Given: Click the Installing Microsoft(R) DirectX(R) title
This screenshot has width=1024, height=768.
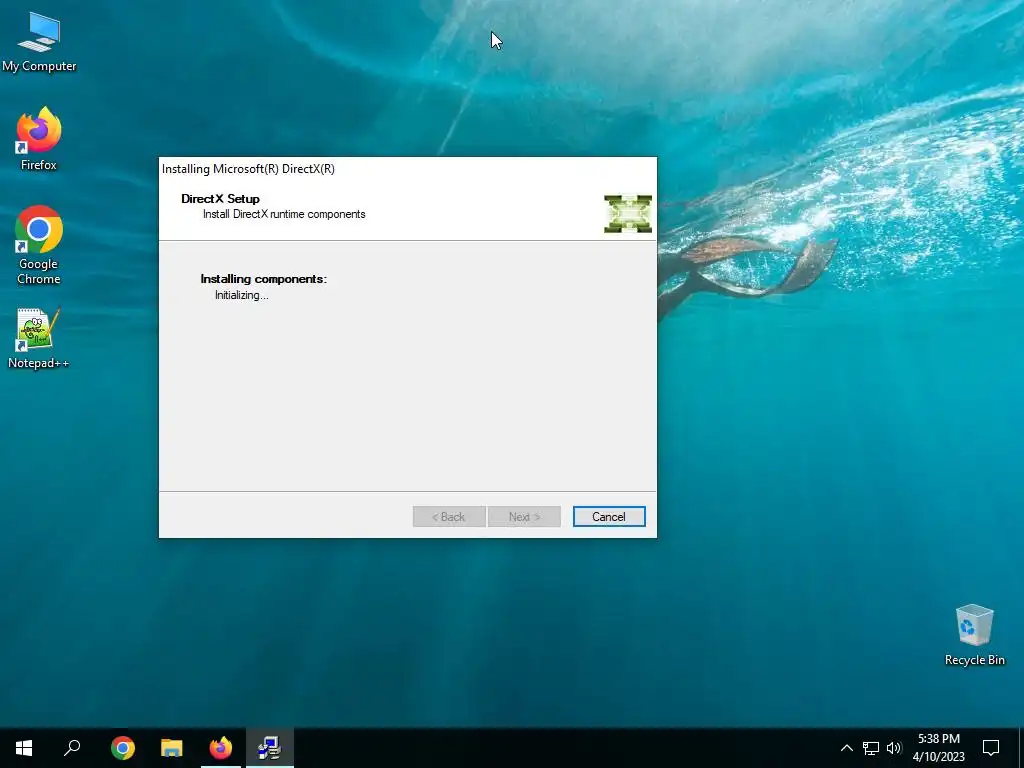Looking at the screenshot, I should point(248,168).
